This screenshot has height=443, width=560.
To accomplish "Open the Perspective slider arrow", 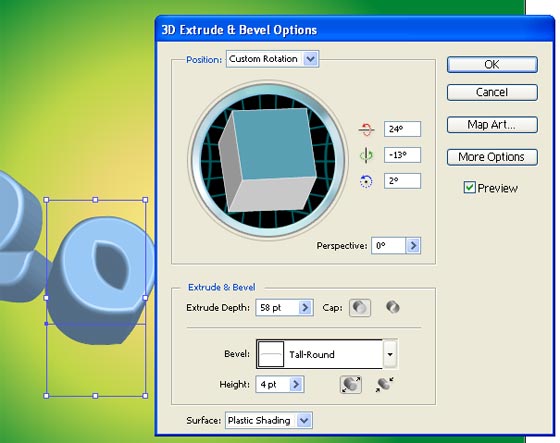I will pos(413,245).
